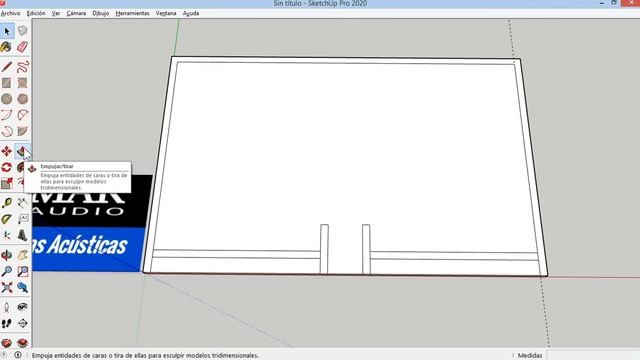Screen dimensions: 640x360
Task: Select the Zoom magnifier tool
Action: click(7, 271)
